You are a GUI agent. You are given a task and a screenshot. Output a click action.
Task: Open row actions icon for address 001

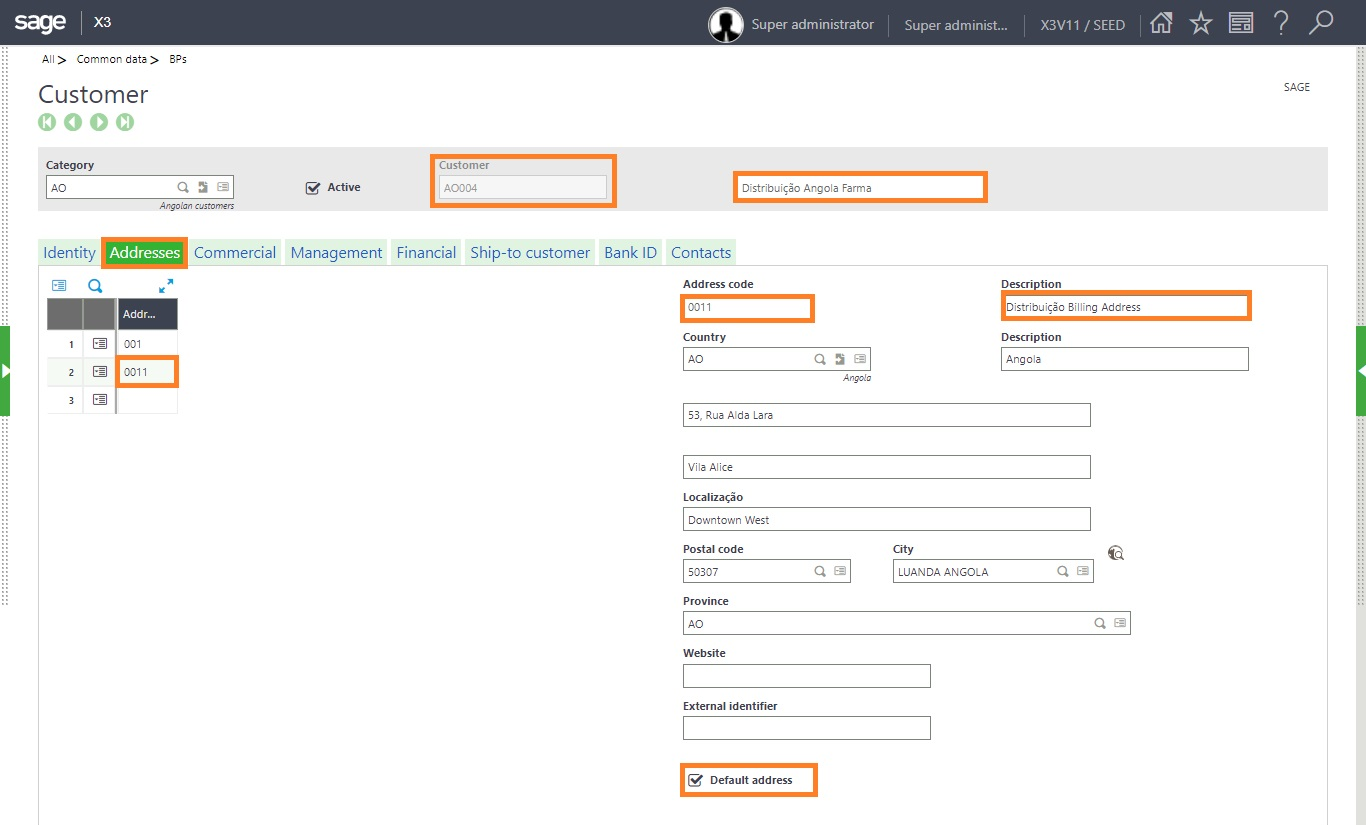click(99, 343)
